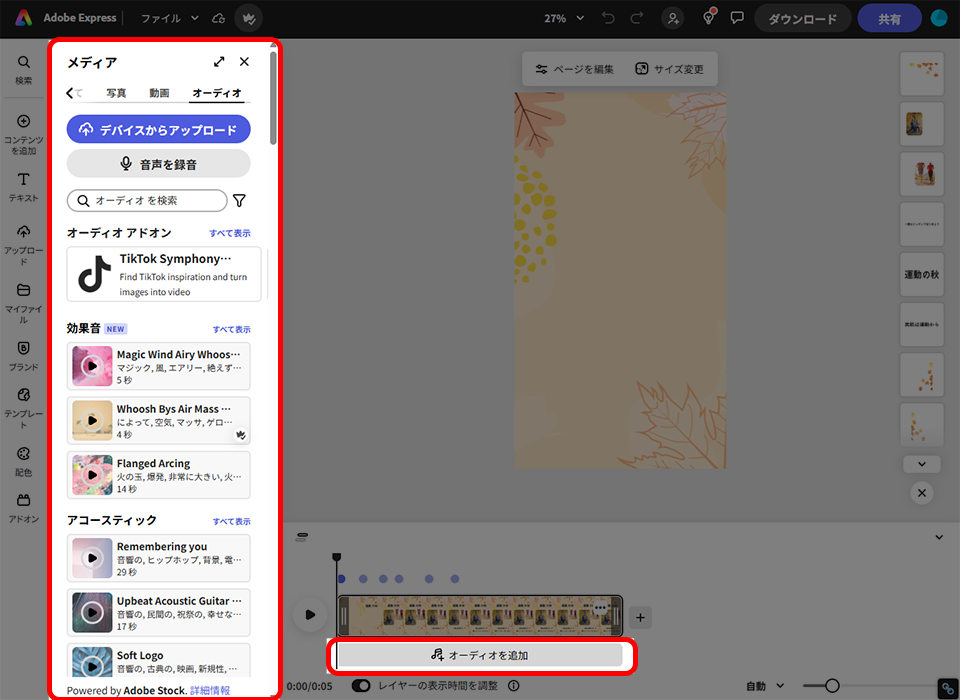Switch to the 写真 tab
This screenshot has width=960, height=700.
click(116, 93)
